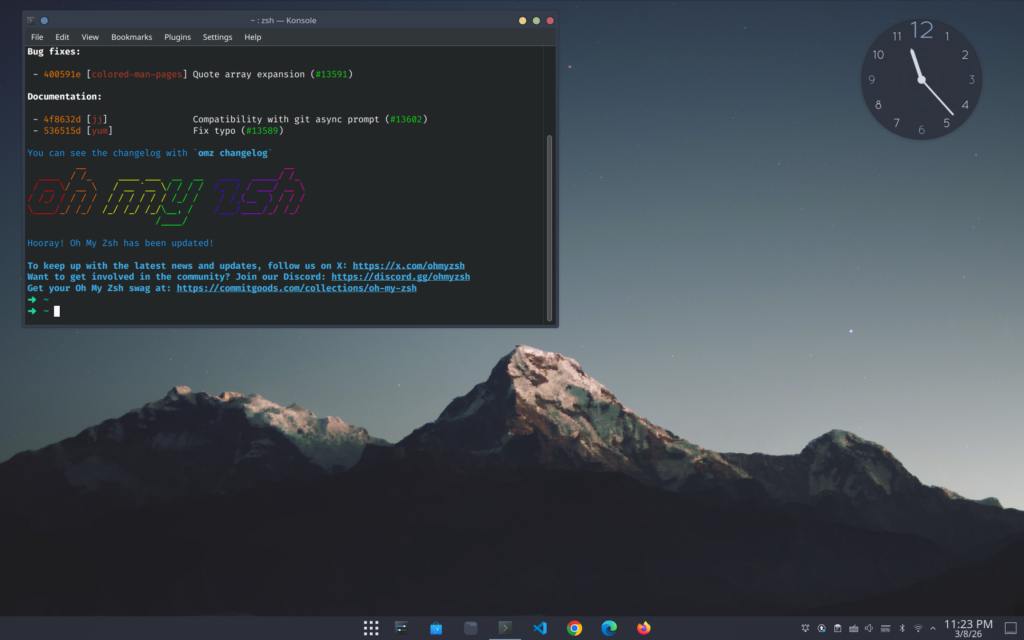Open Google Chrome from the taskbar
Viewport: 1024px width, 640px height.
pyautogui.click(x=574, y=628)
